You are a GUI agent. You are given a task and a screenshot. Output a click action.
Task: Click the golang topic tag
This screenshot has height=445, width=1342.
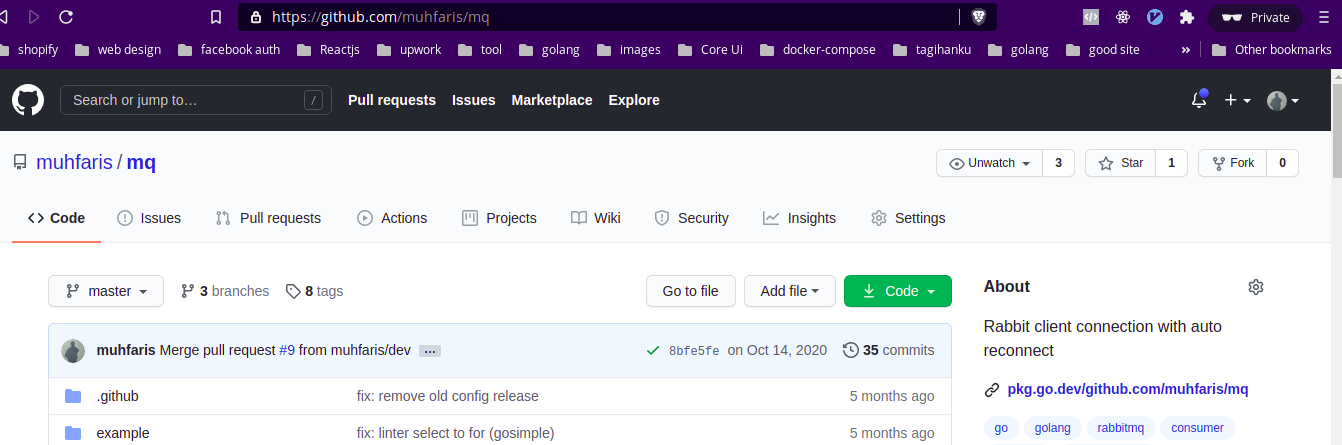1052,428
